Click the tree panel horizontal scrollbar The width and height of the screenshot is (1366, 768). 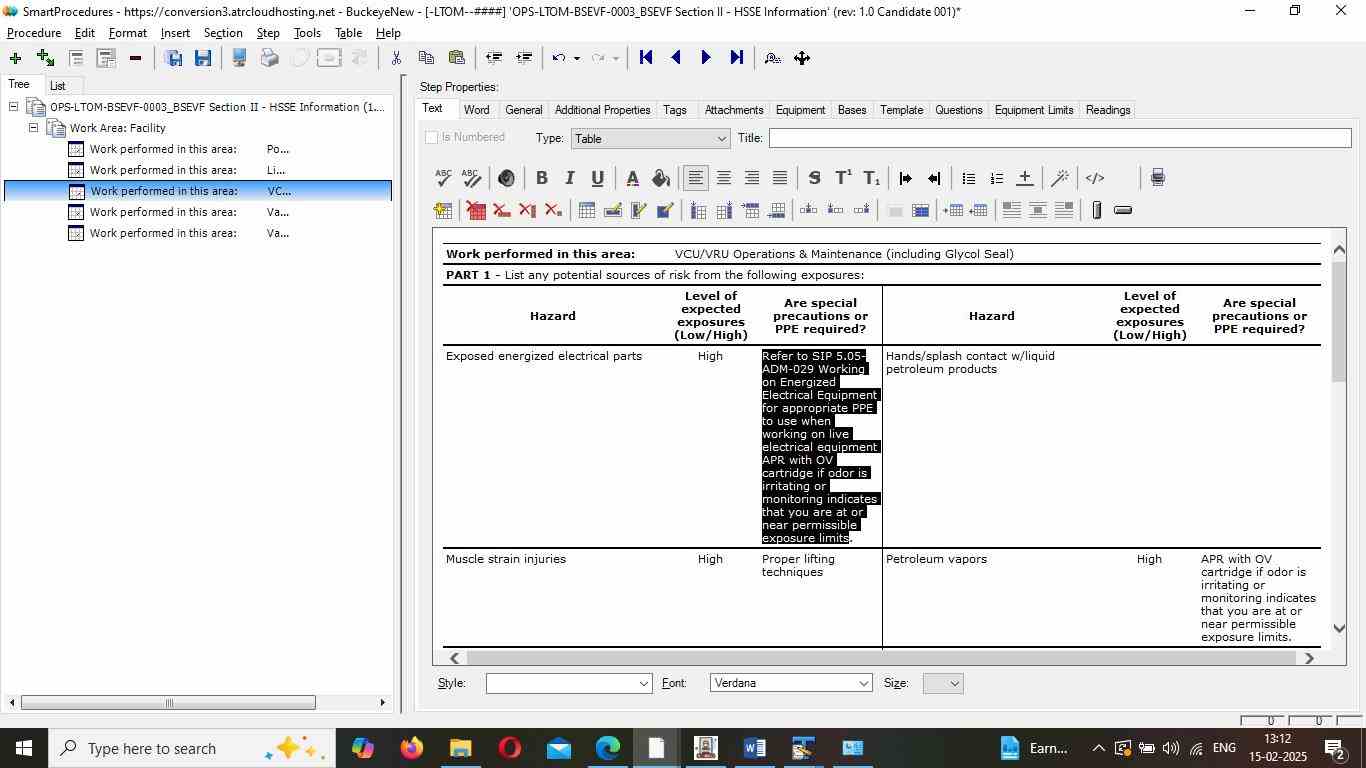point(168,702)
